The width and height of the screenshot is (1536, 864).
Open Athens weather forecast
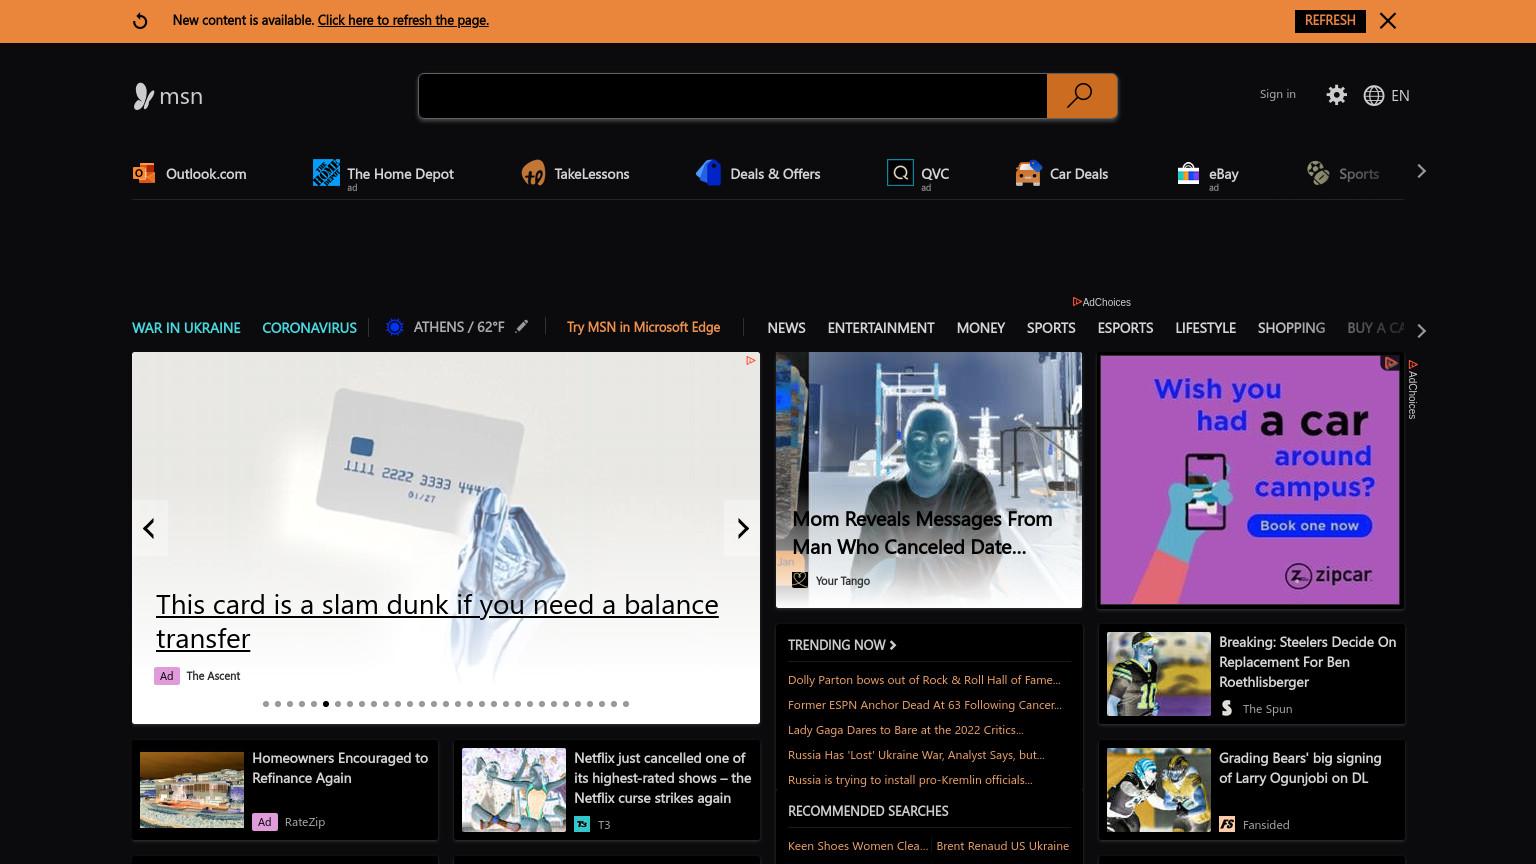(x=445, y=327)
